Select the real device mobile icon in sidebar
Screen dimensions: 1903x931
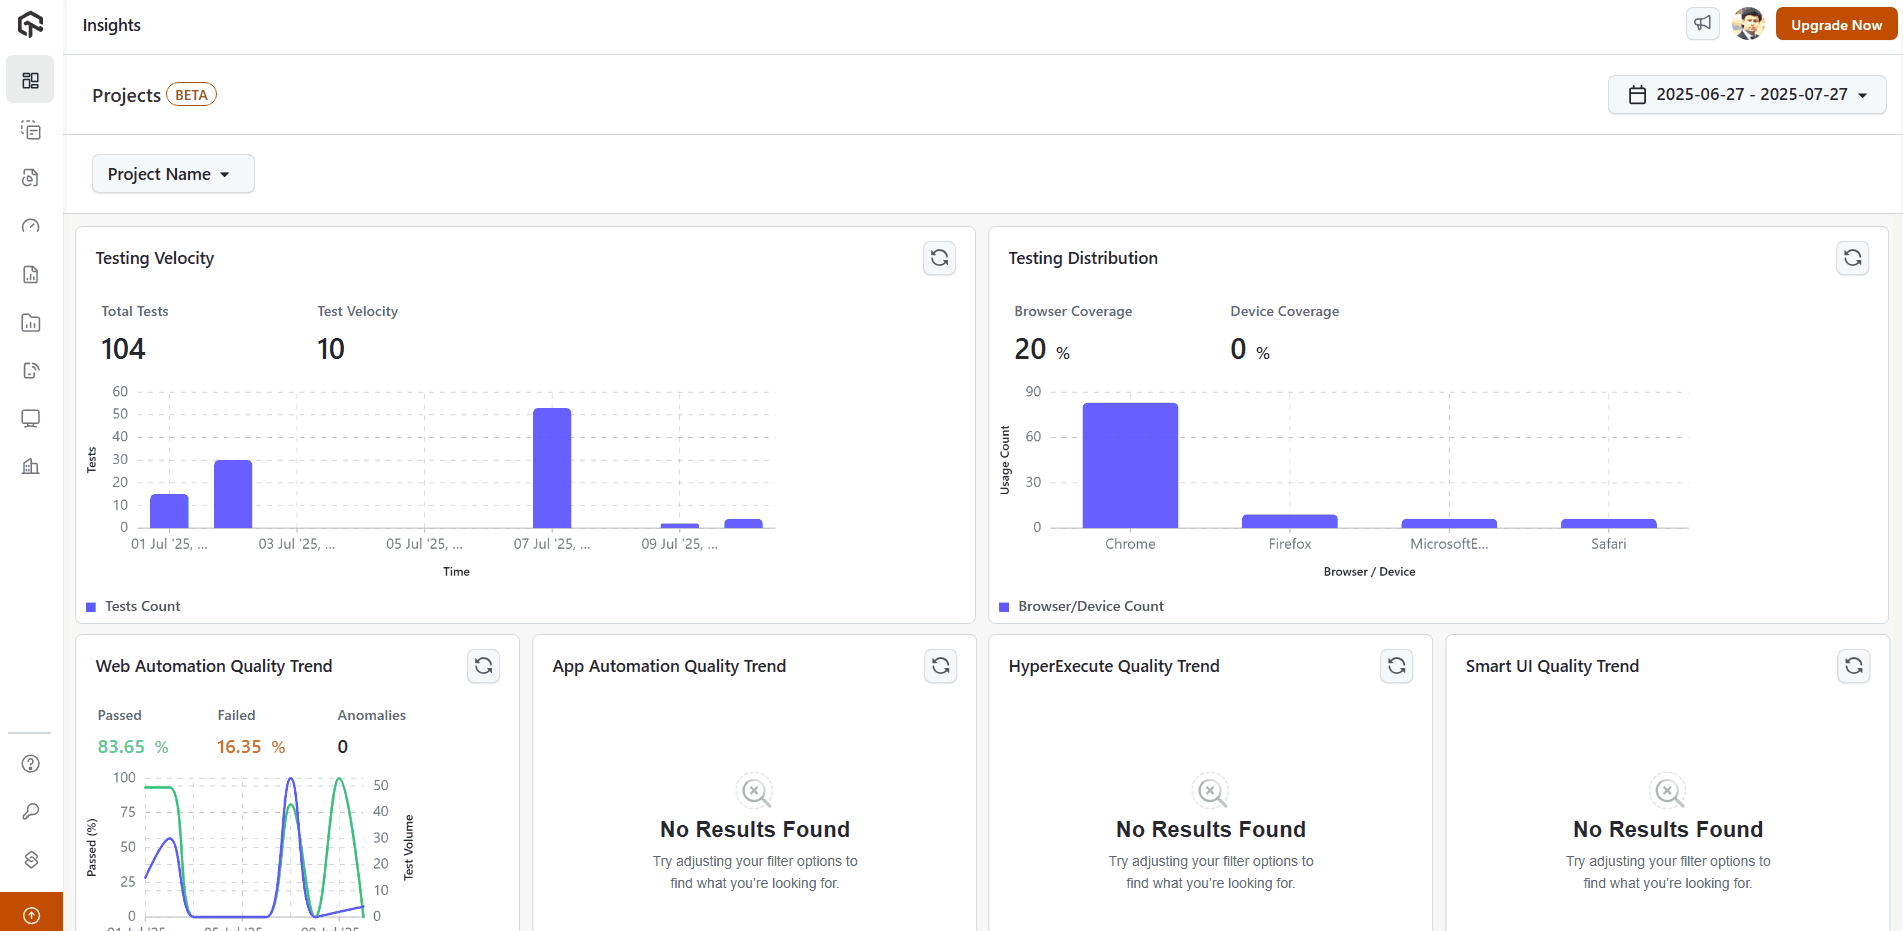pyautogui.click(x=30, y=370)
